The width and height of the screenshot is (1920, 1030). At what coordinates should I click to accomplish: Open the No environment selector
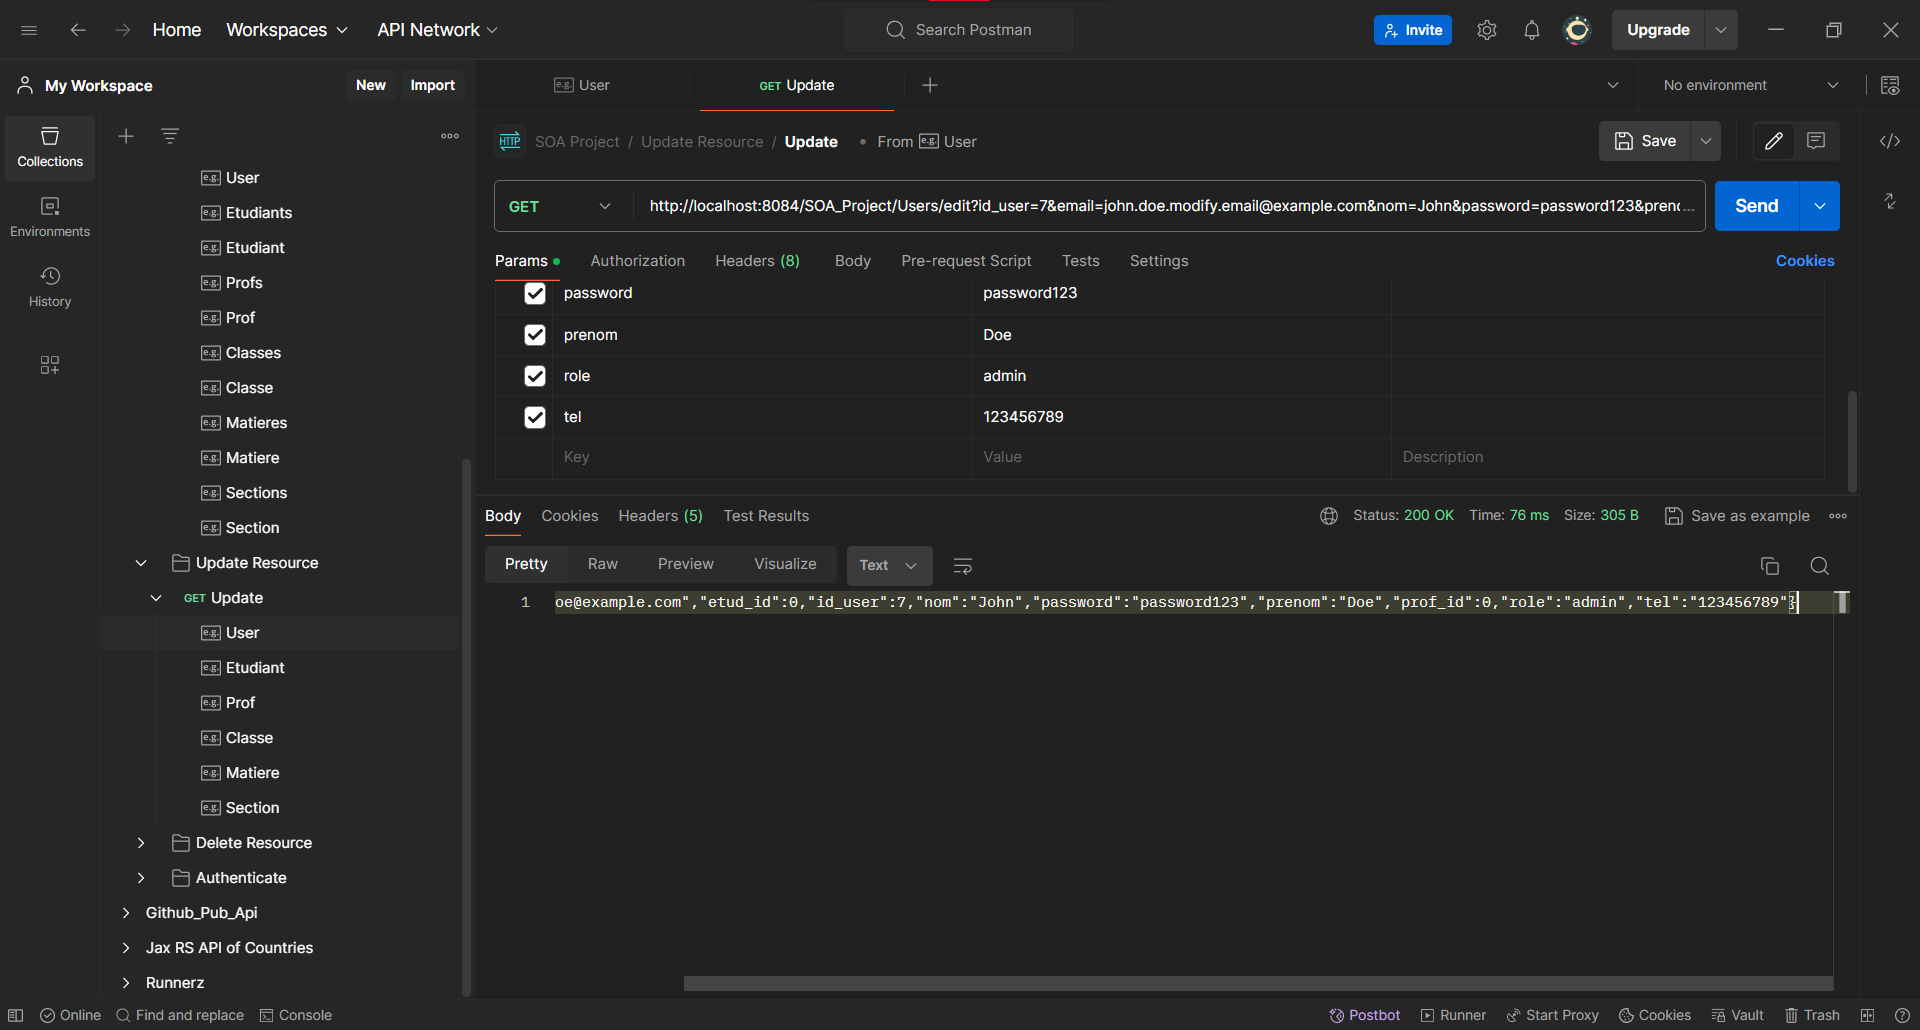pos(1751,85)
